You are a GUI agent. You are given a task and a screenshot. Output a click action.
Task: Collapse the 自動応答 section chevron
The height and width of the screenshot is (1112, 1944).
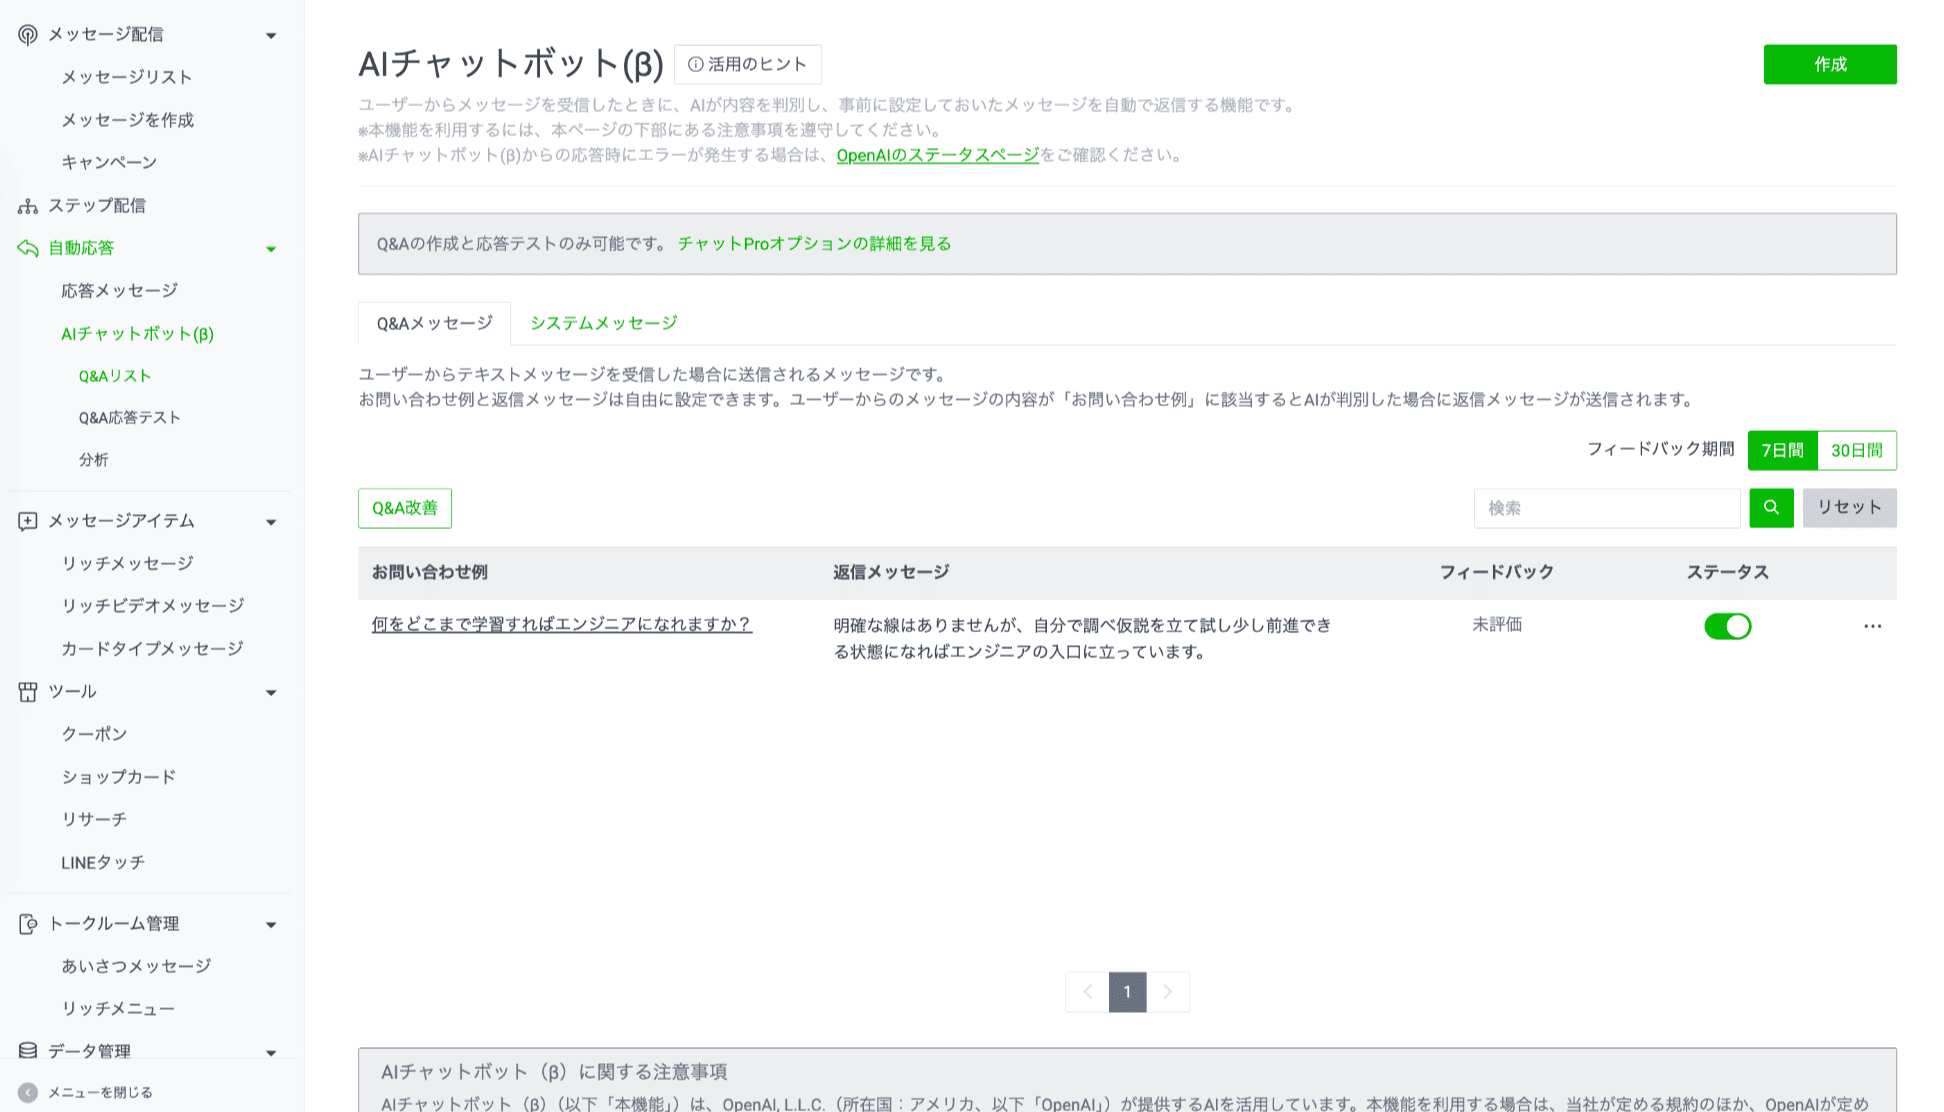coord(270,248)
